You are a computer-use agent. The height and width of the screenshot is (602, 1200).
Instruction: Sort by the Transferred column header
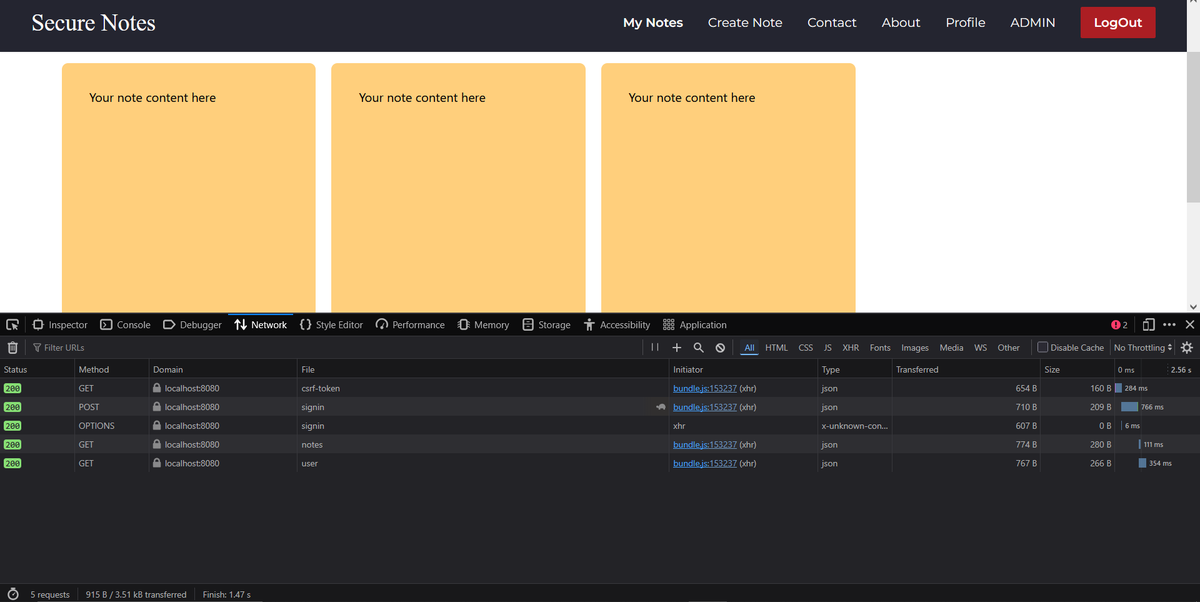(966, 370)
